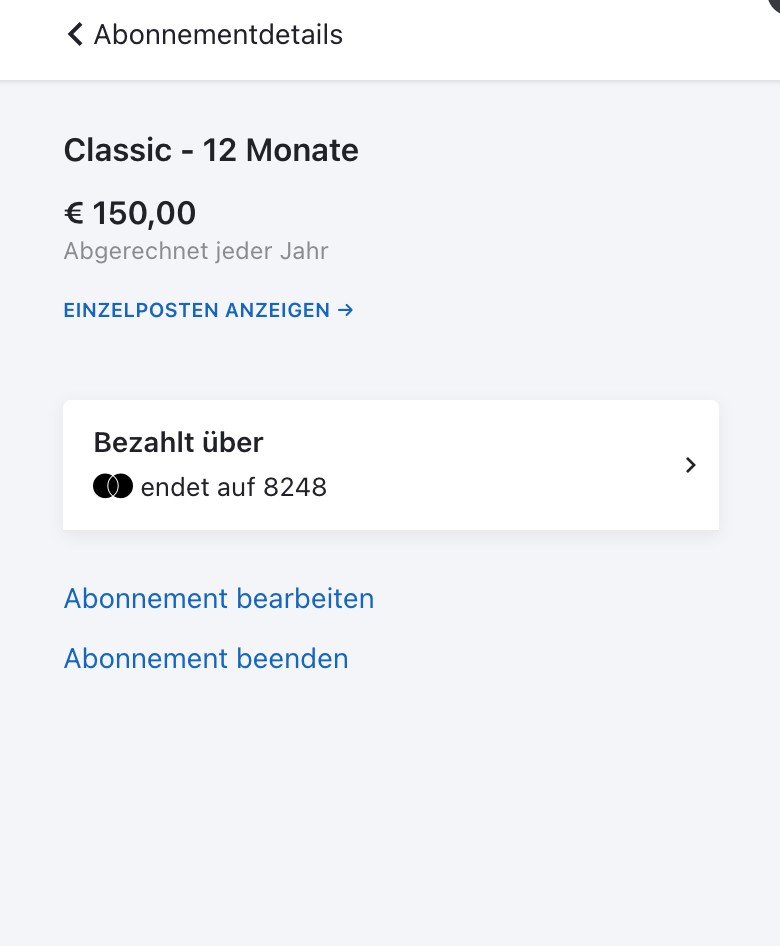Select Abonnement bearbeiten

[219, 598]
